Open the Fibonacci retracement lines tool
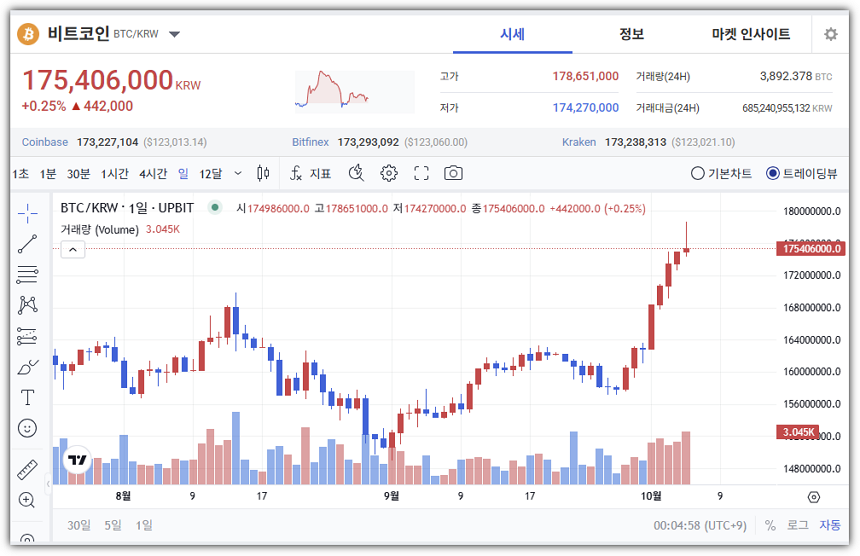This screenshot has width=860, height=556. 27,275
